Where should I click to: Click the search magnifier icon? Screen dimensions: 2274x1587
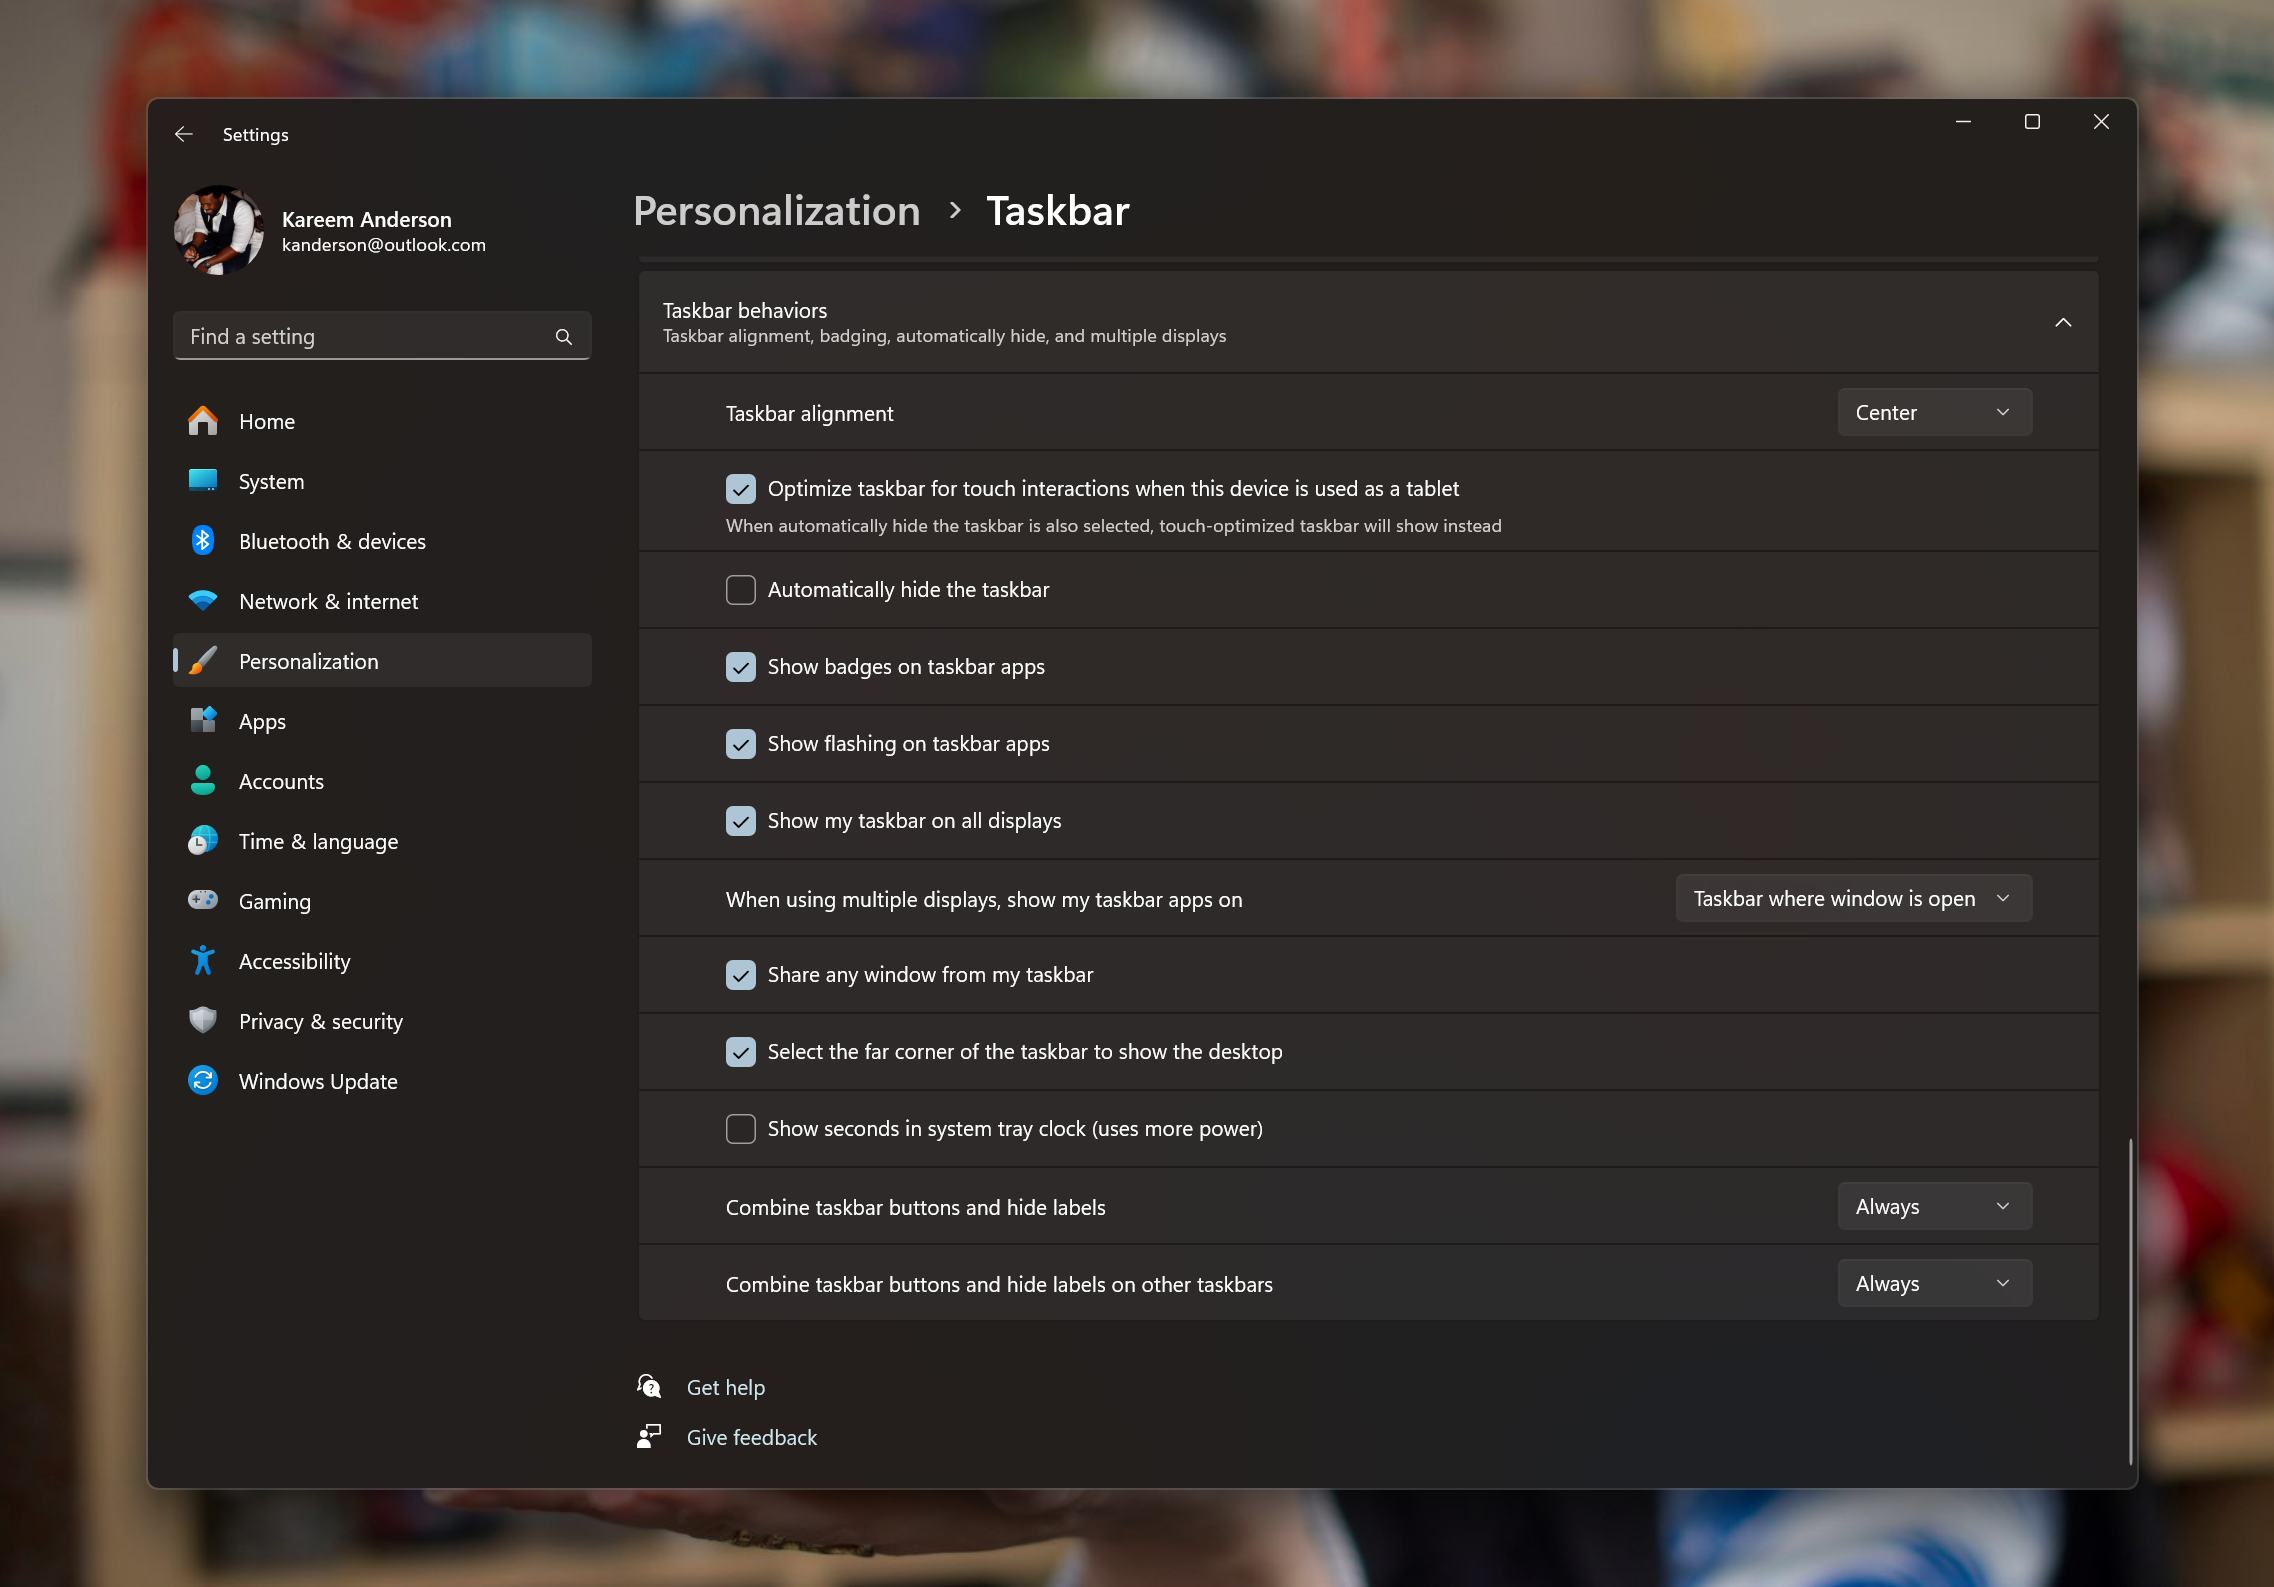tap(564, 337)
